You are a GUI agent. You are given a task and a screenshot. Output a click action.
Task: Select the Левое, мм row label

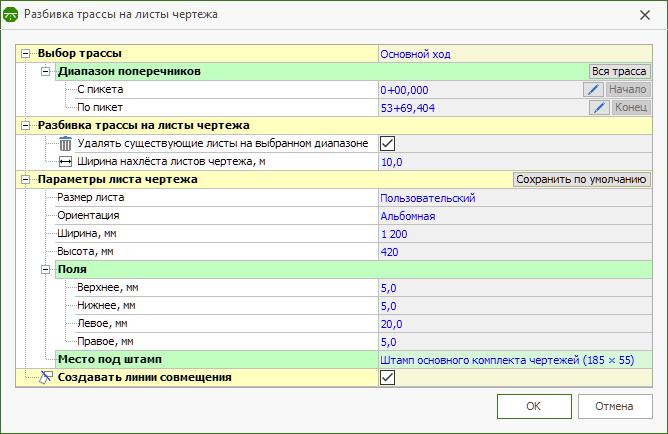point(102,323)
